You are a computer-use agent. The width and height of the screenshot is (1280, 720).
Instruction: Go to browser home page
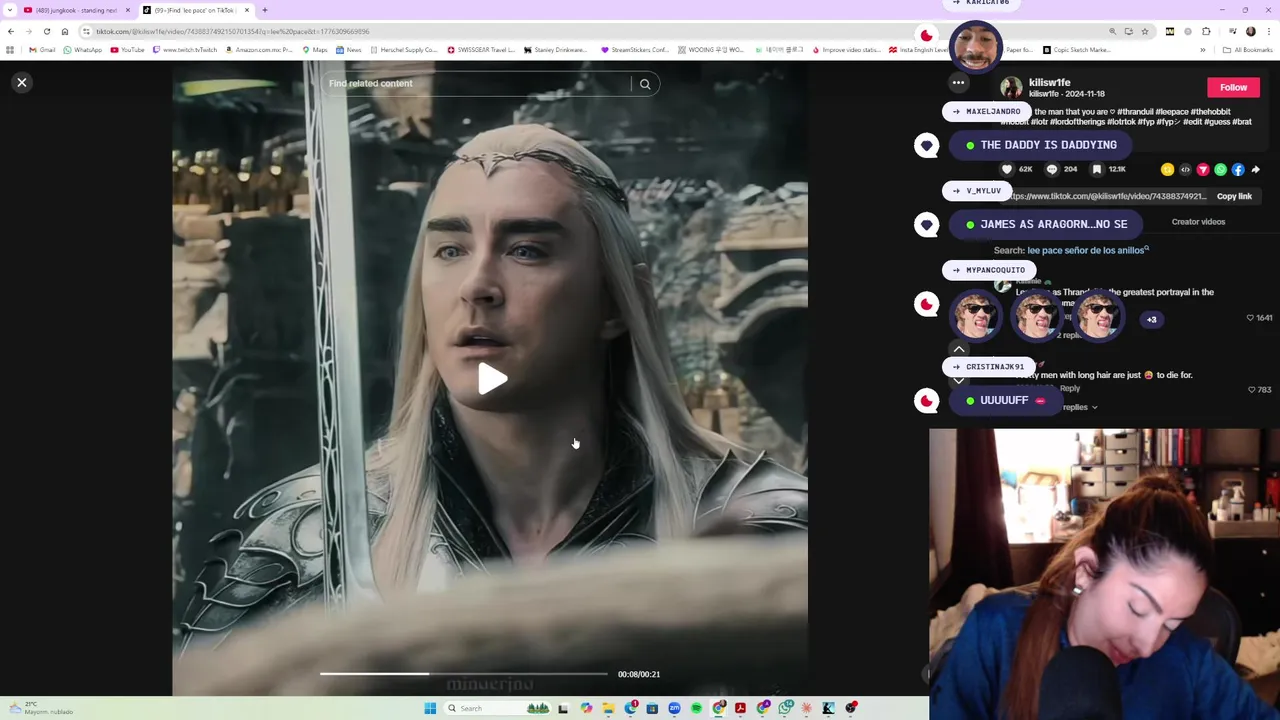tap(64, 31)
